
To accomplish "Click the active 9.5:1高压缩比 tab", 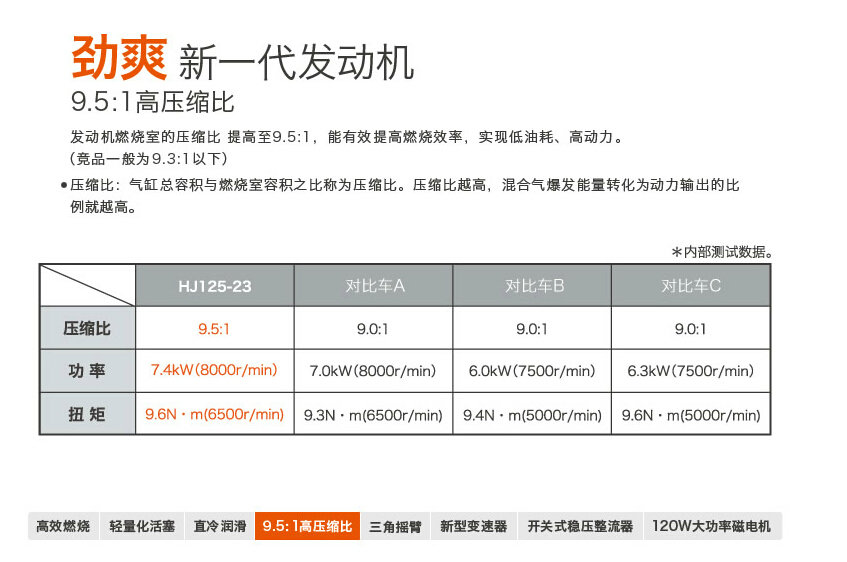I will [x=307, y=526].
